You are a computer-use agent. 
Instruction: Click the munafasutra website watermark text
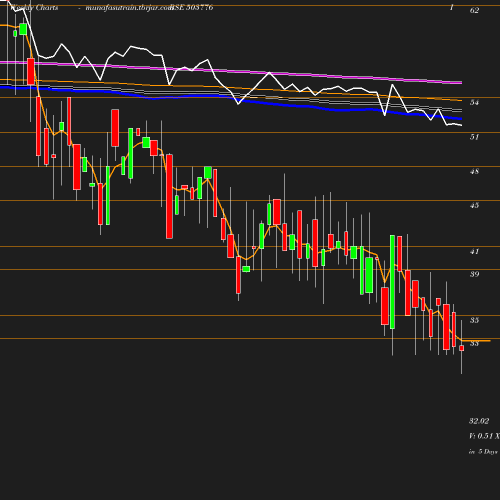128,8
